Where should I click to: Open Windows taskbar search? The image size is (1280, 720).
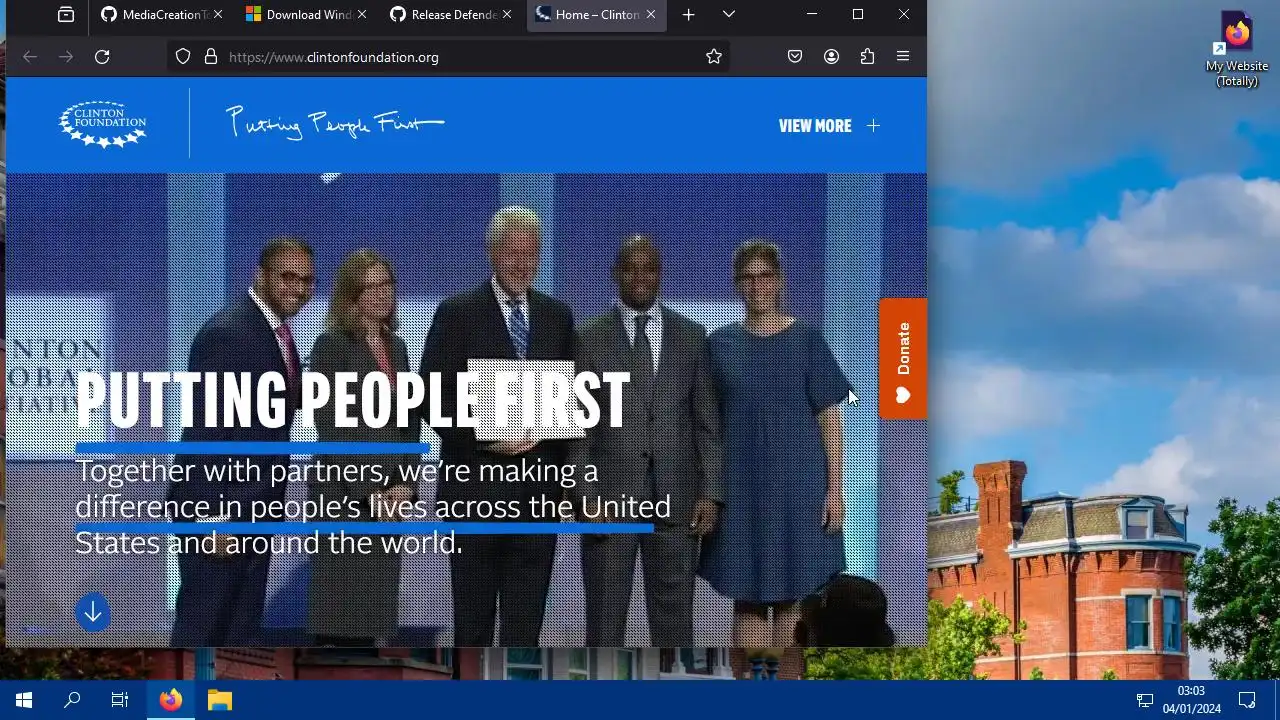click(x=72, y=700)
